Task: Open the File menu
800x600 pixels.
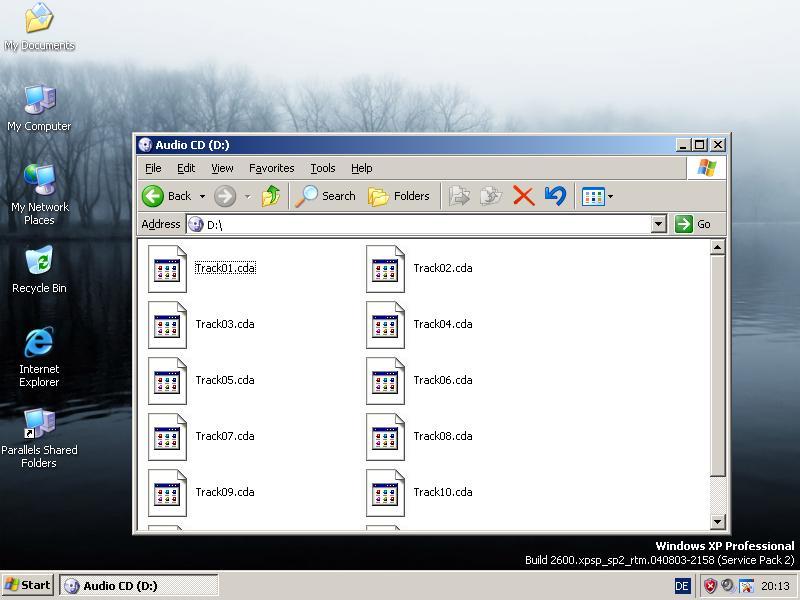Action: (x=153, y=168)
